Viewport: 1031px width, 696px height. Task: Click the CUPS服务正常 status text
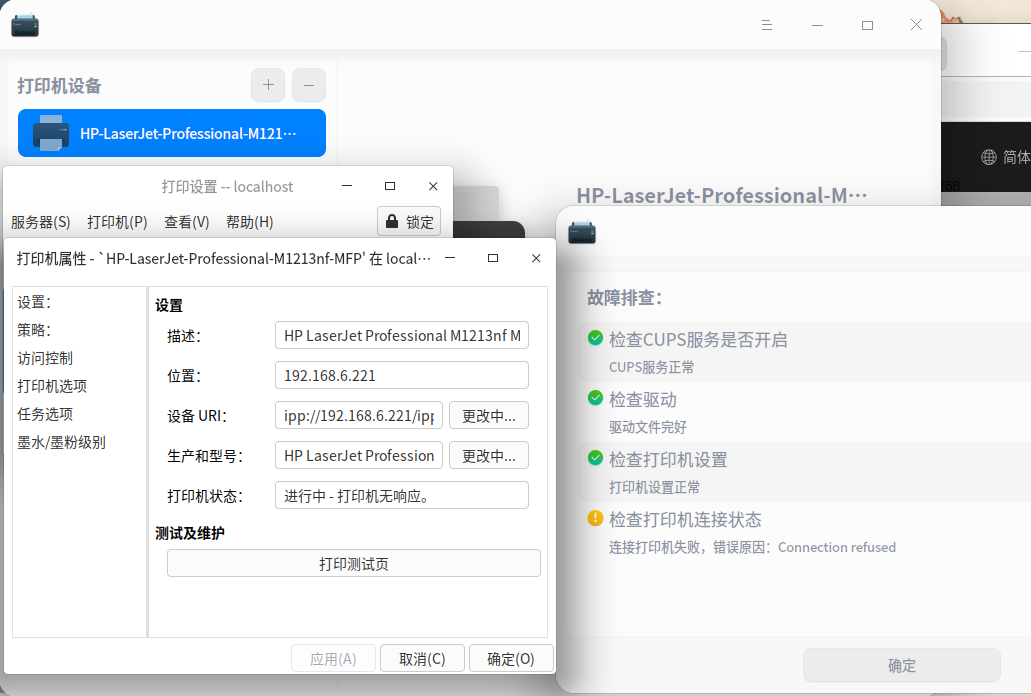[x=651, y=367]
